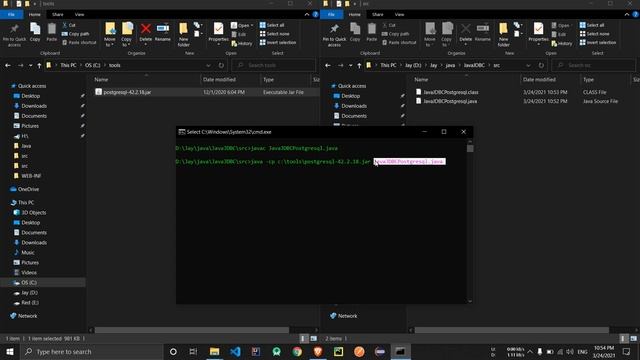This screenshot has height=360, width=640.
Task: Click History in tools window ribbon
Action: (242, 43)
